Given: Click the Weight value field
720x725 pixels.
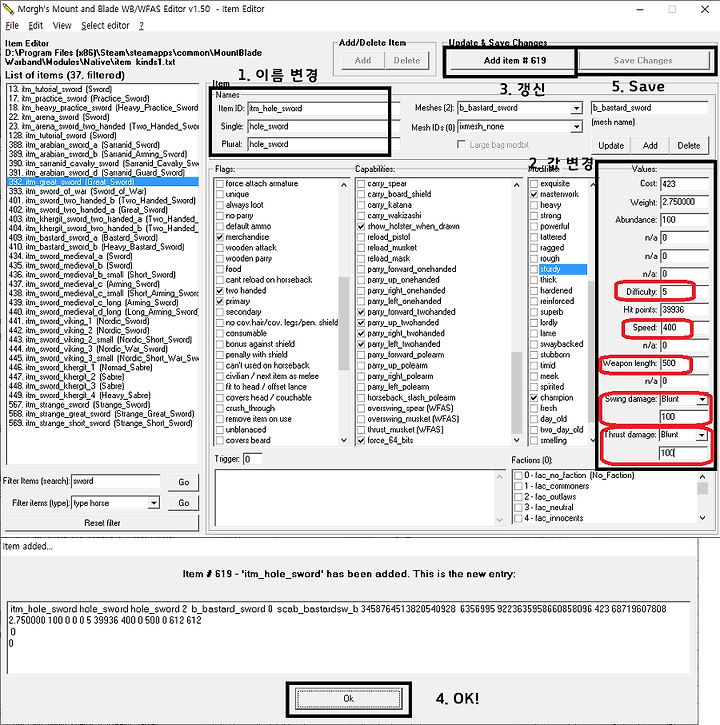Looking at the screenshot, I should pos(684,202).
